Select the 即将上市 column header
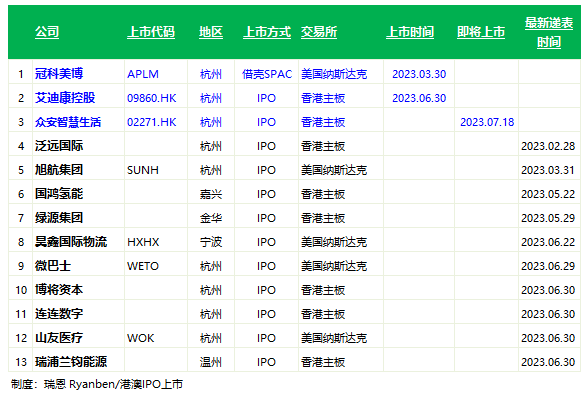587x398 pixels. 481,32
